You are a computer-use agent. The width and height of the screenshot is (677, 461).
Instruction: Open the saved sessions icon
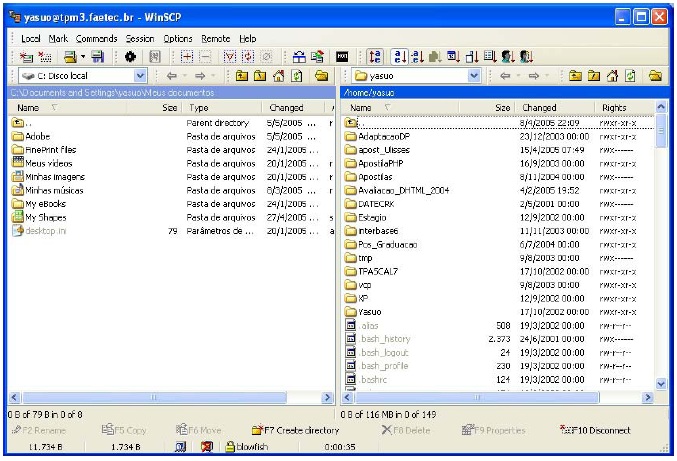(x=70, y=57)
